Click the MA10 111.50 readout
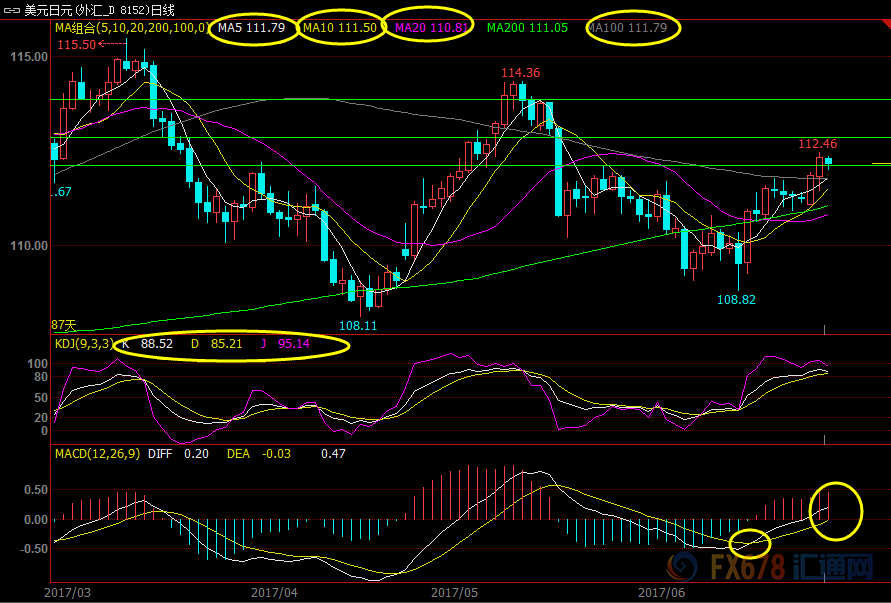Screen dimensions: 891x603 point(339,27)
